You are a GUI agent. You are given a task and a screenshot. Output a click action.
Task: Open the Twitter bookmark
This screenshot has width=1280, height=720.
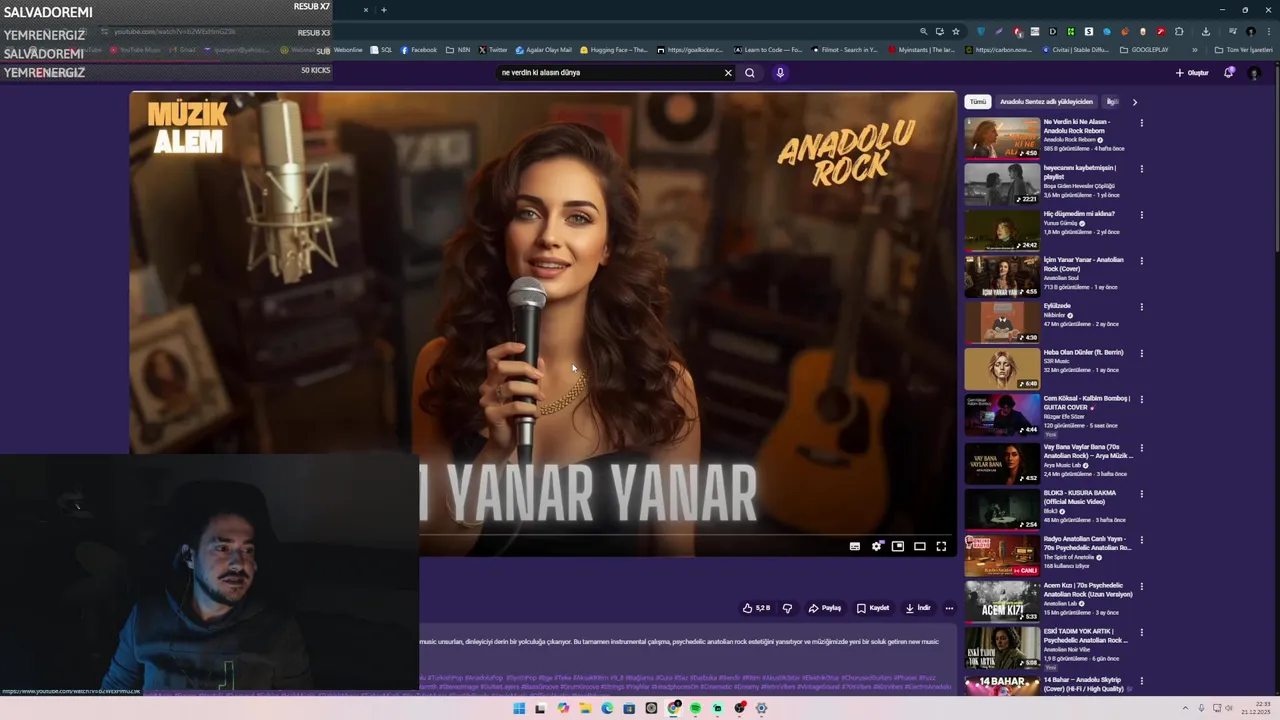point(493,50)
